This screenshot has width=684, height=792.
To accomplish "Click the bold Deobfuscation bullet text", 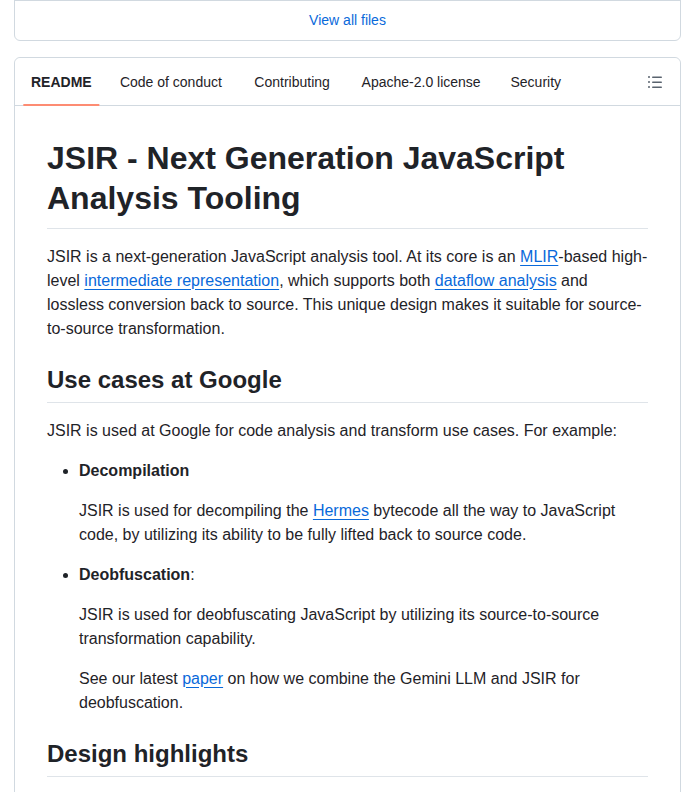I will [x=134, y=574].
